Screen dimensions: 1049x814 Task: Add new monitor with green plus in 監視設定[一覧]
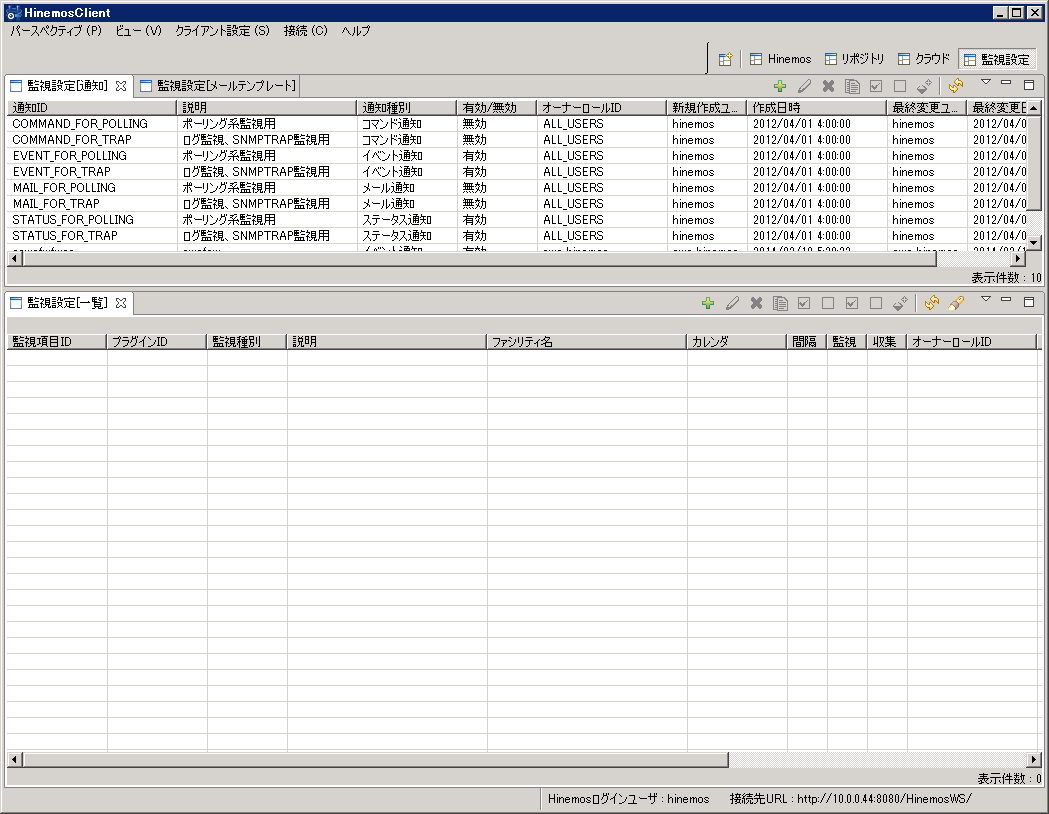pyautogui.click(x=708, y=303)
